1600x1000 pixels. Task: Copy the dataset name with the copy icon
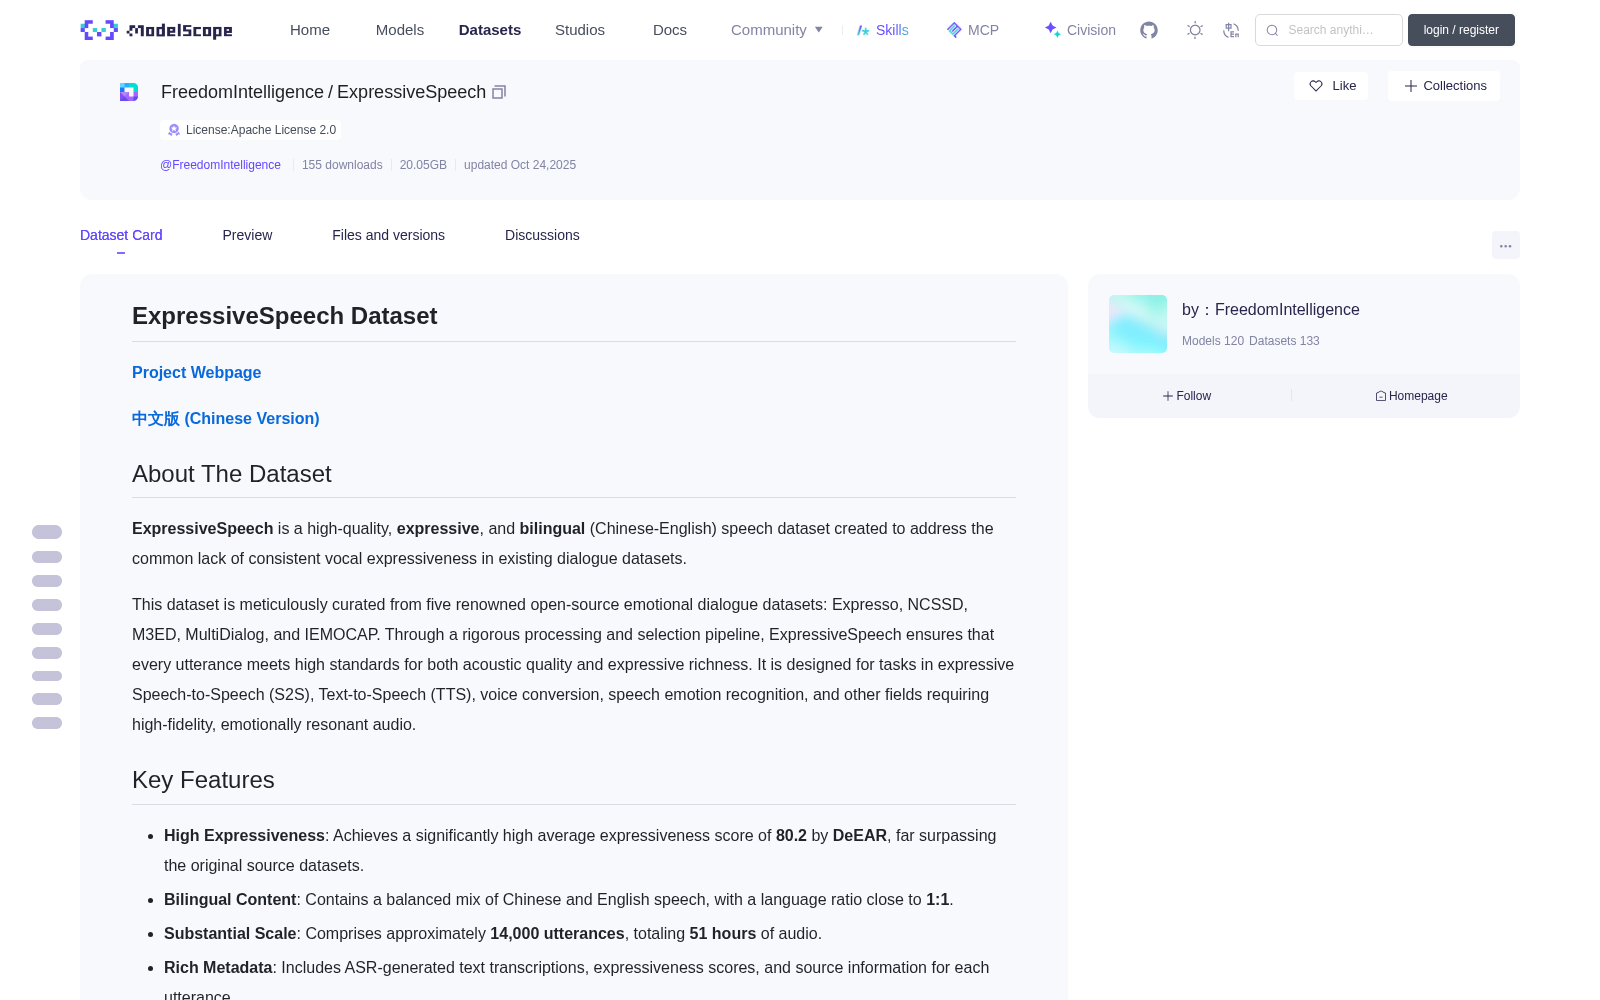pyautogui.click(x=499, y=92)
